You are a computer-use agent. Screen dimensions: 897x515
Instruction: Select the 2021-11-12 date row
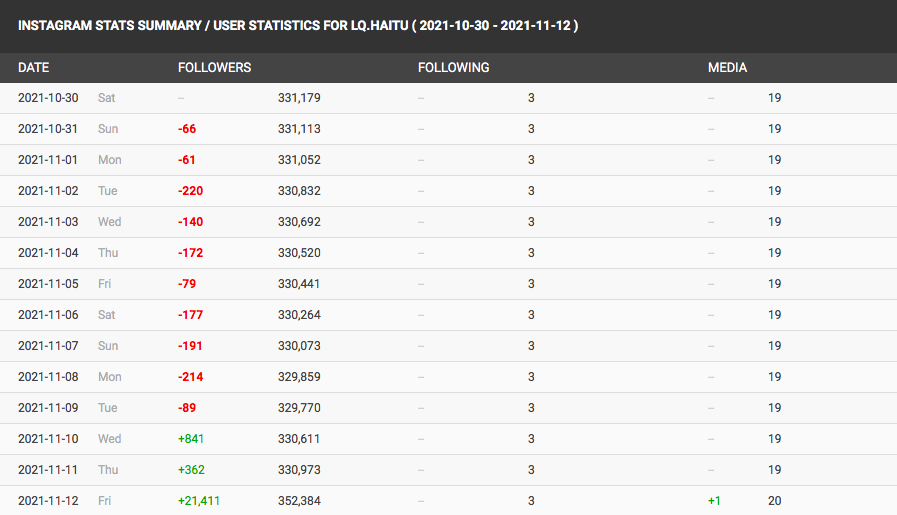point(448,501)
